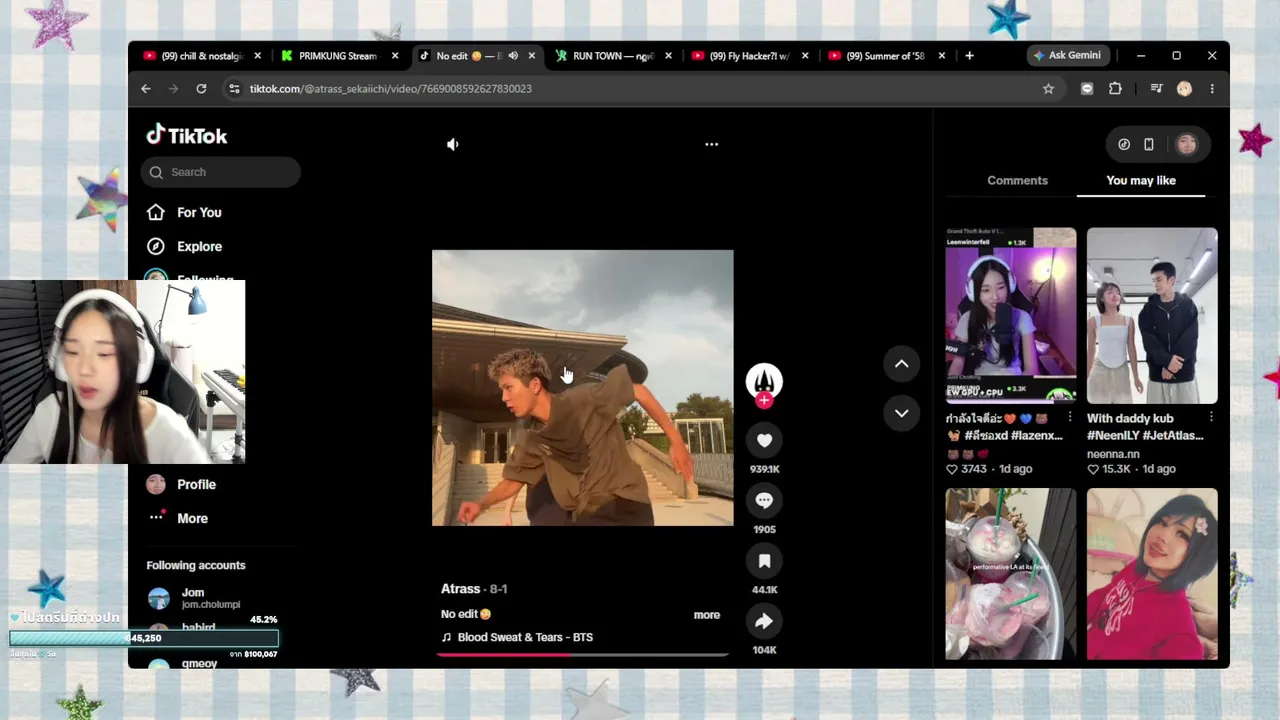Switch to the You may like tab
This screenshot has width=1280, height=720.
click(x=1141, y=180)
